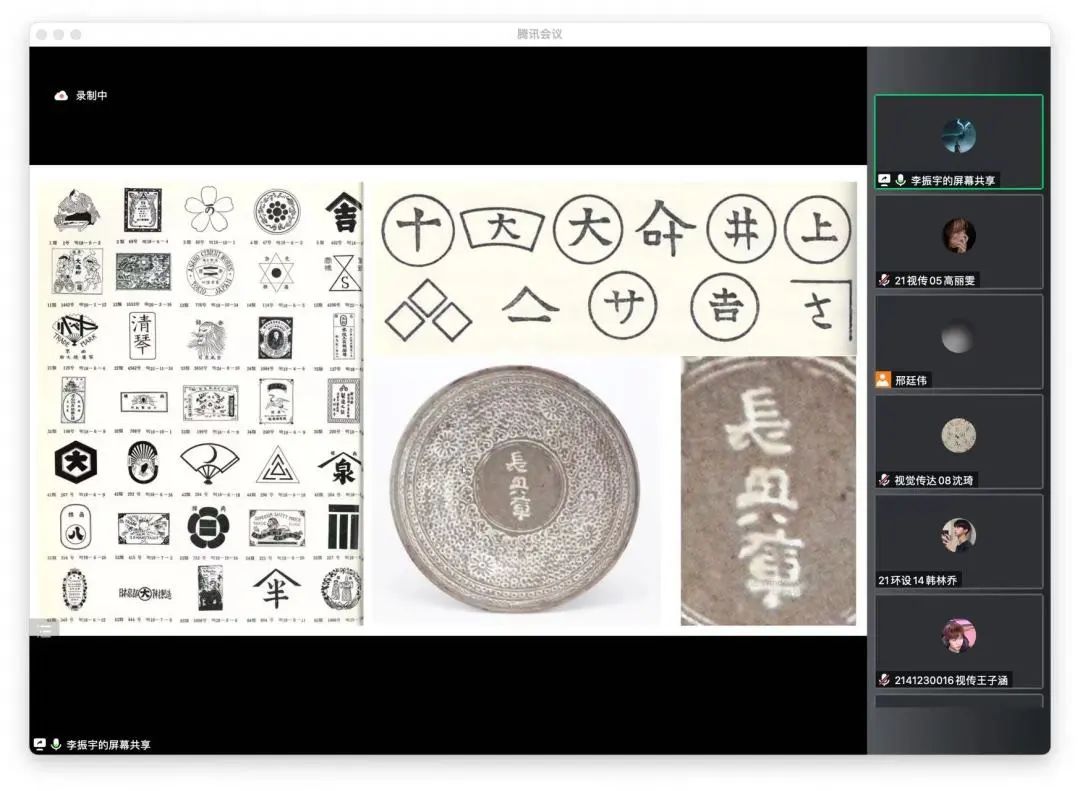
Task: Select 高丽雯's video tile avatar
Action: [x=958, y=235]
